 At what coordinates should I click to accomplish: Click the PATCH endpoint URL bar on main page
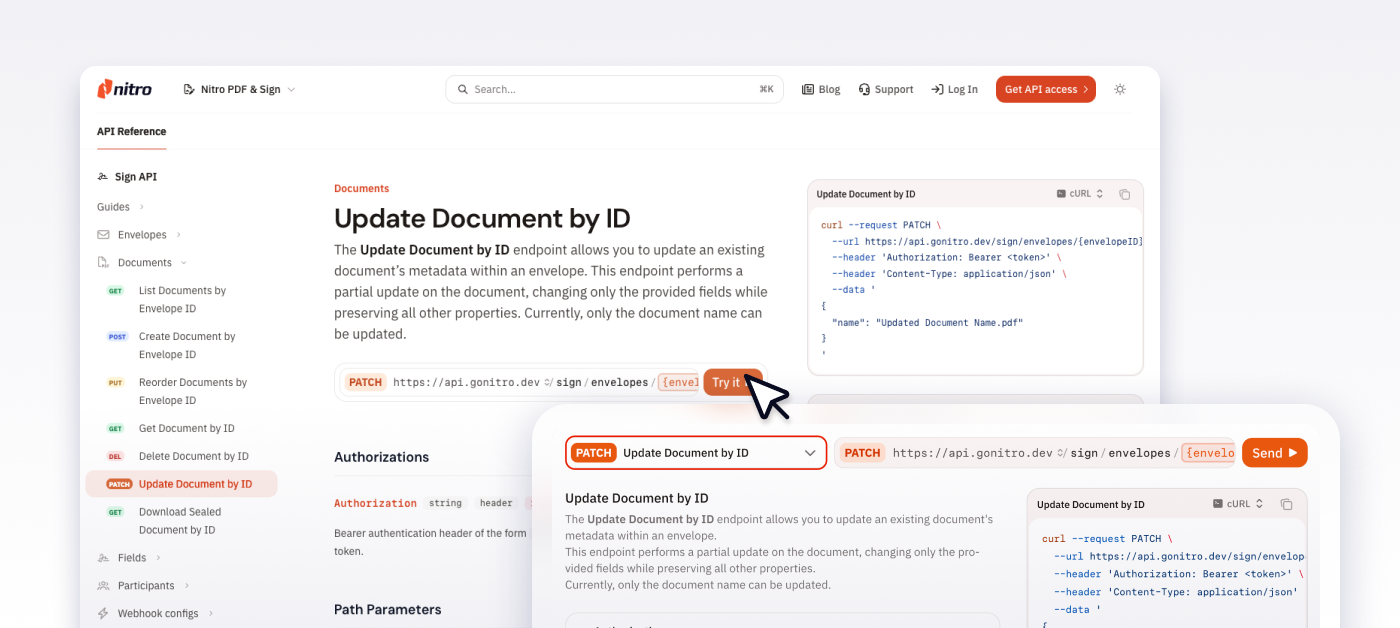pyautogui.click(x=520, y=382)
